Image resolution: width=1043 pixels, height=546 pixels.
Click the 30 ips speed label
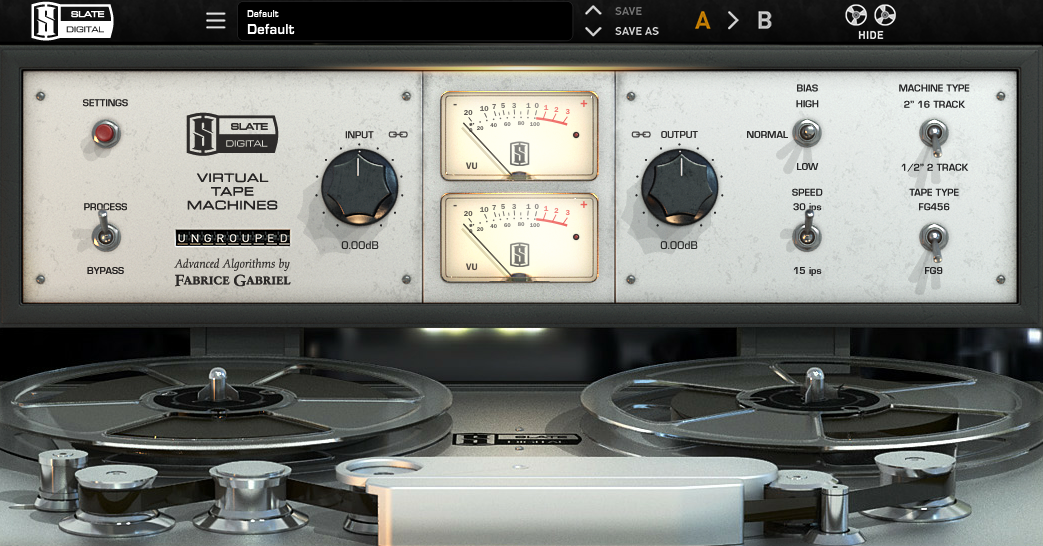tap(807, 207)
